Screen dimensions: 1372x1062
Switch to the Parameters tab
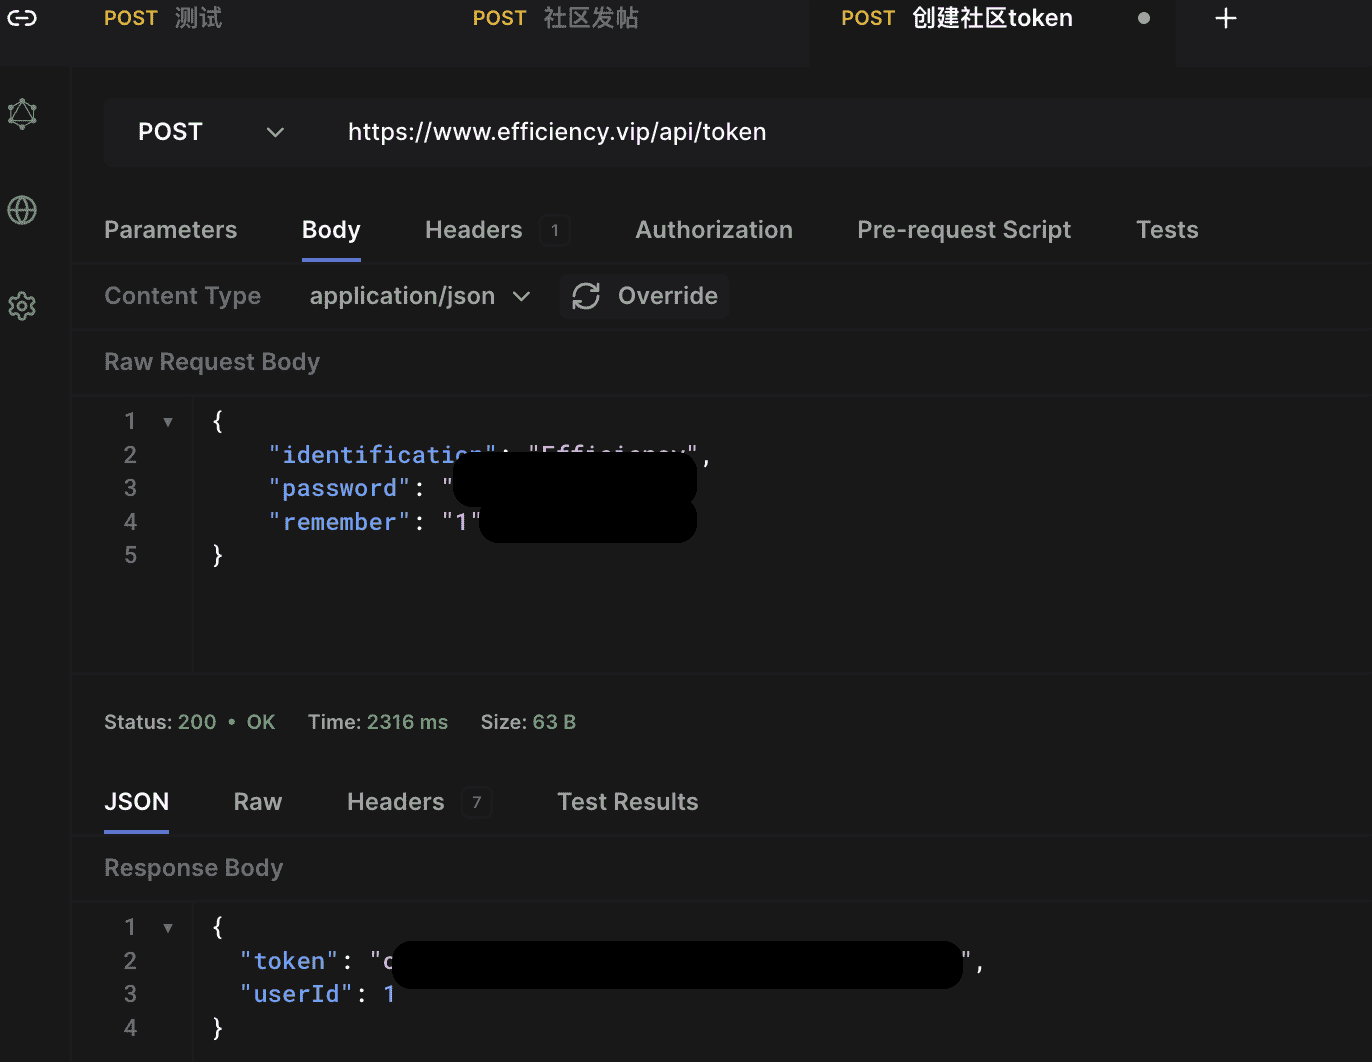170,230
